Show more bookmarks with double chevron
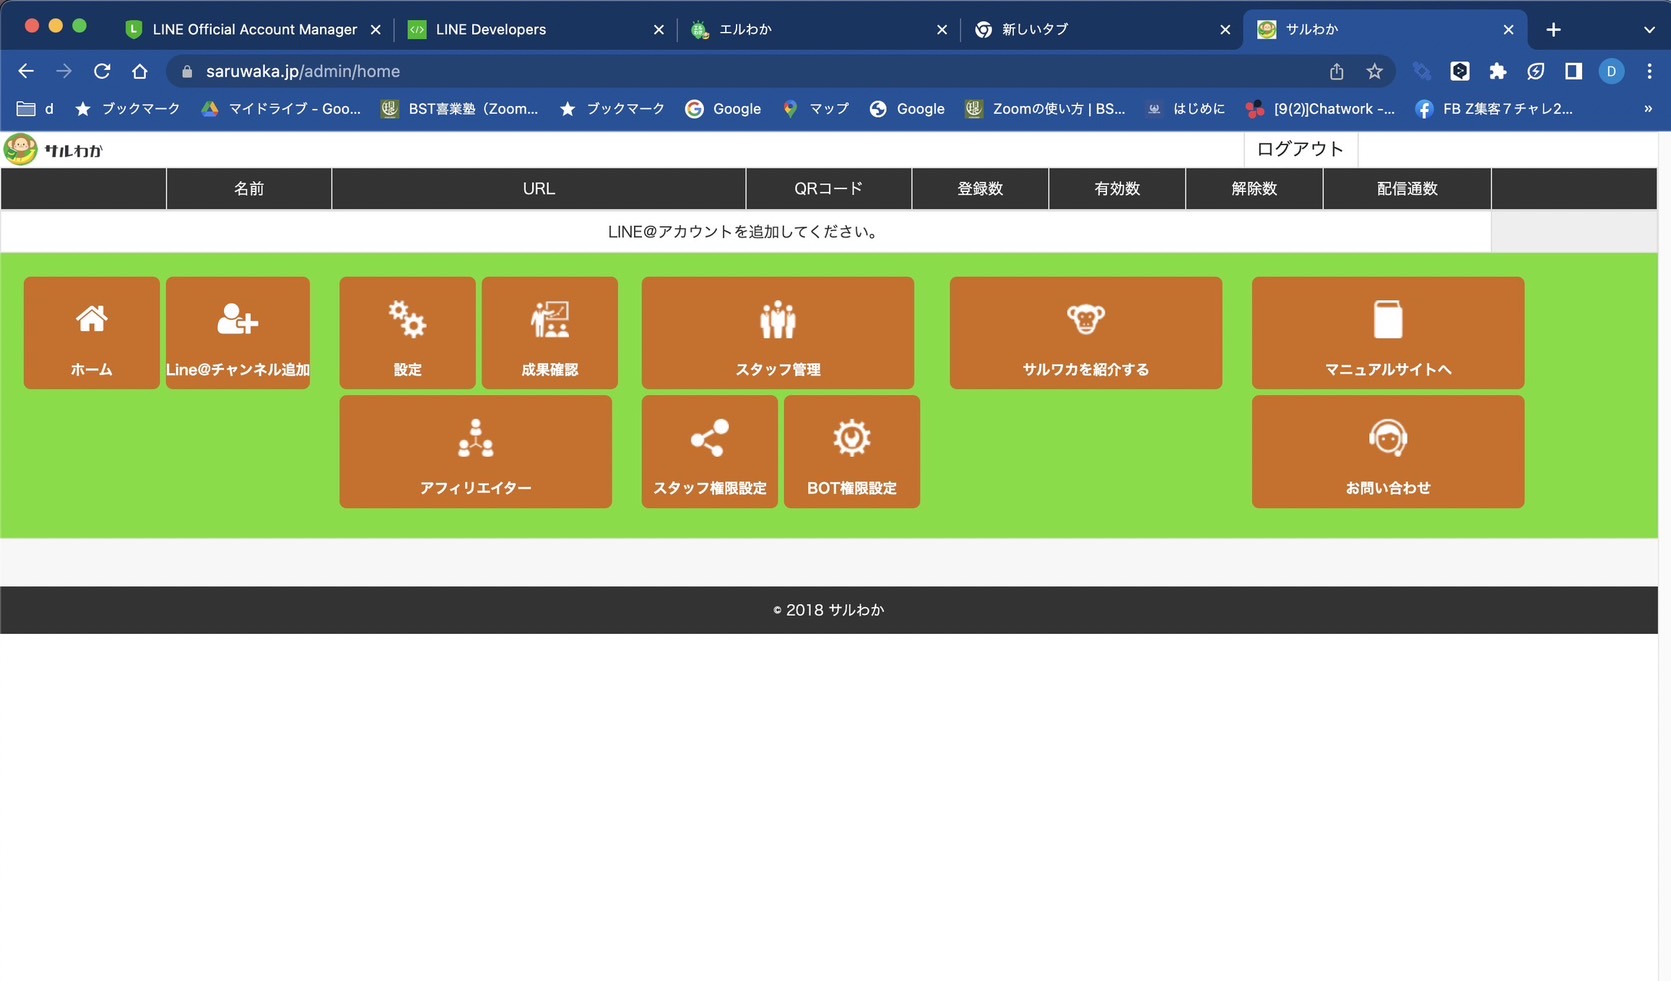This screenshot has height=981, width=1671. pos(1648,109)
